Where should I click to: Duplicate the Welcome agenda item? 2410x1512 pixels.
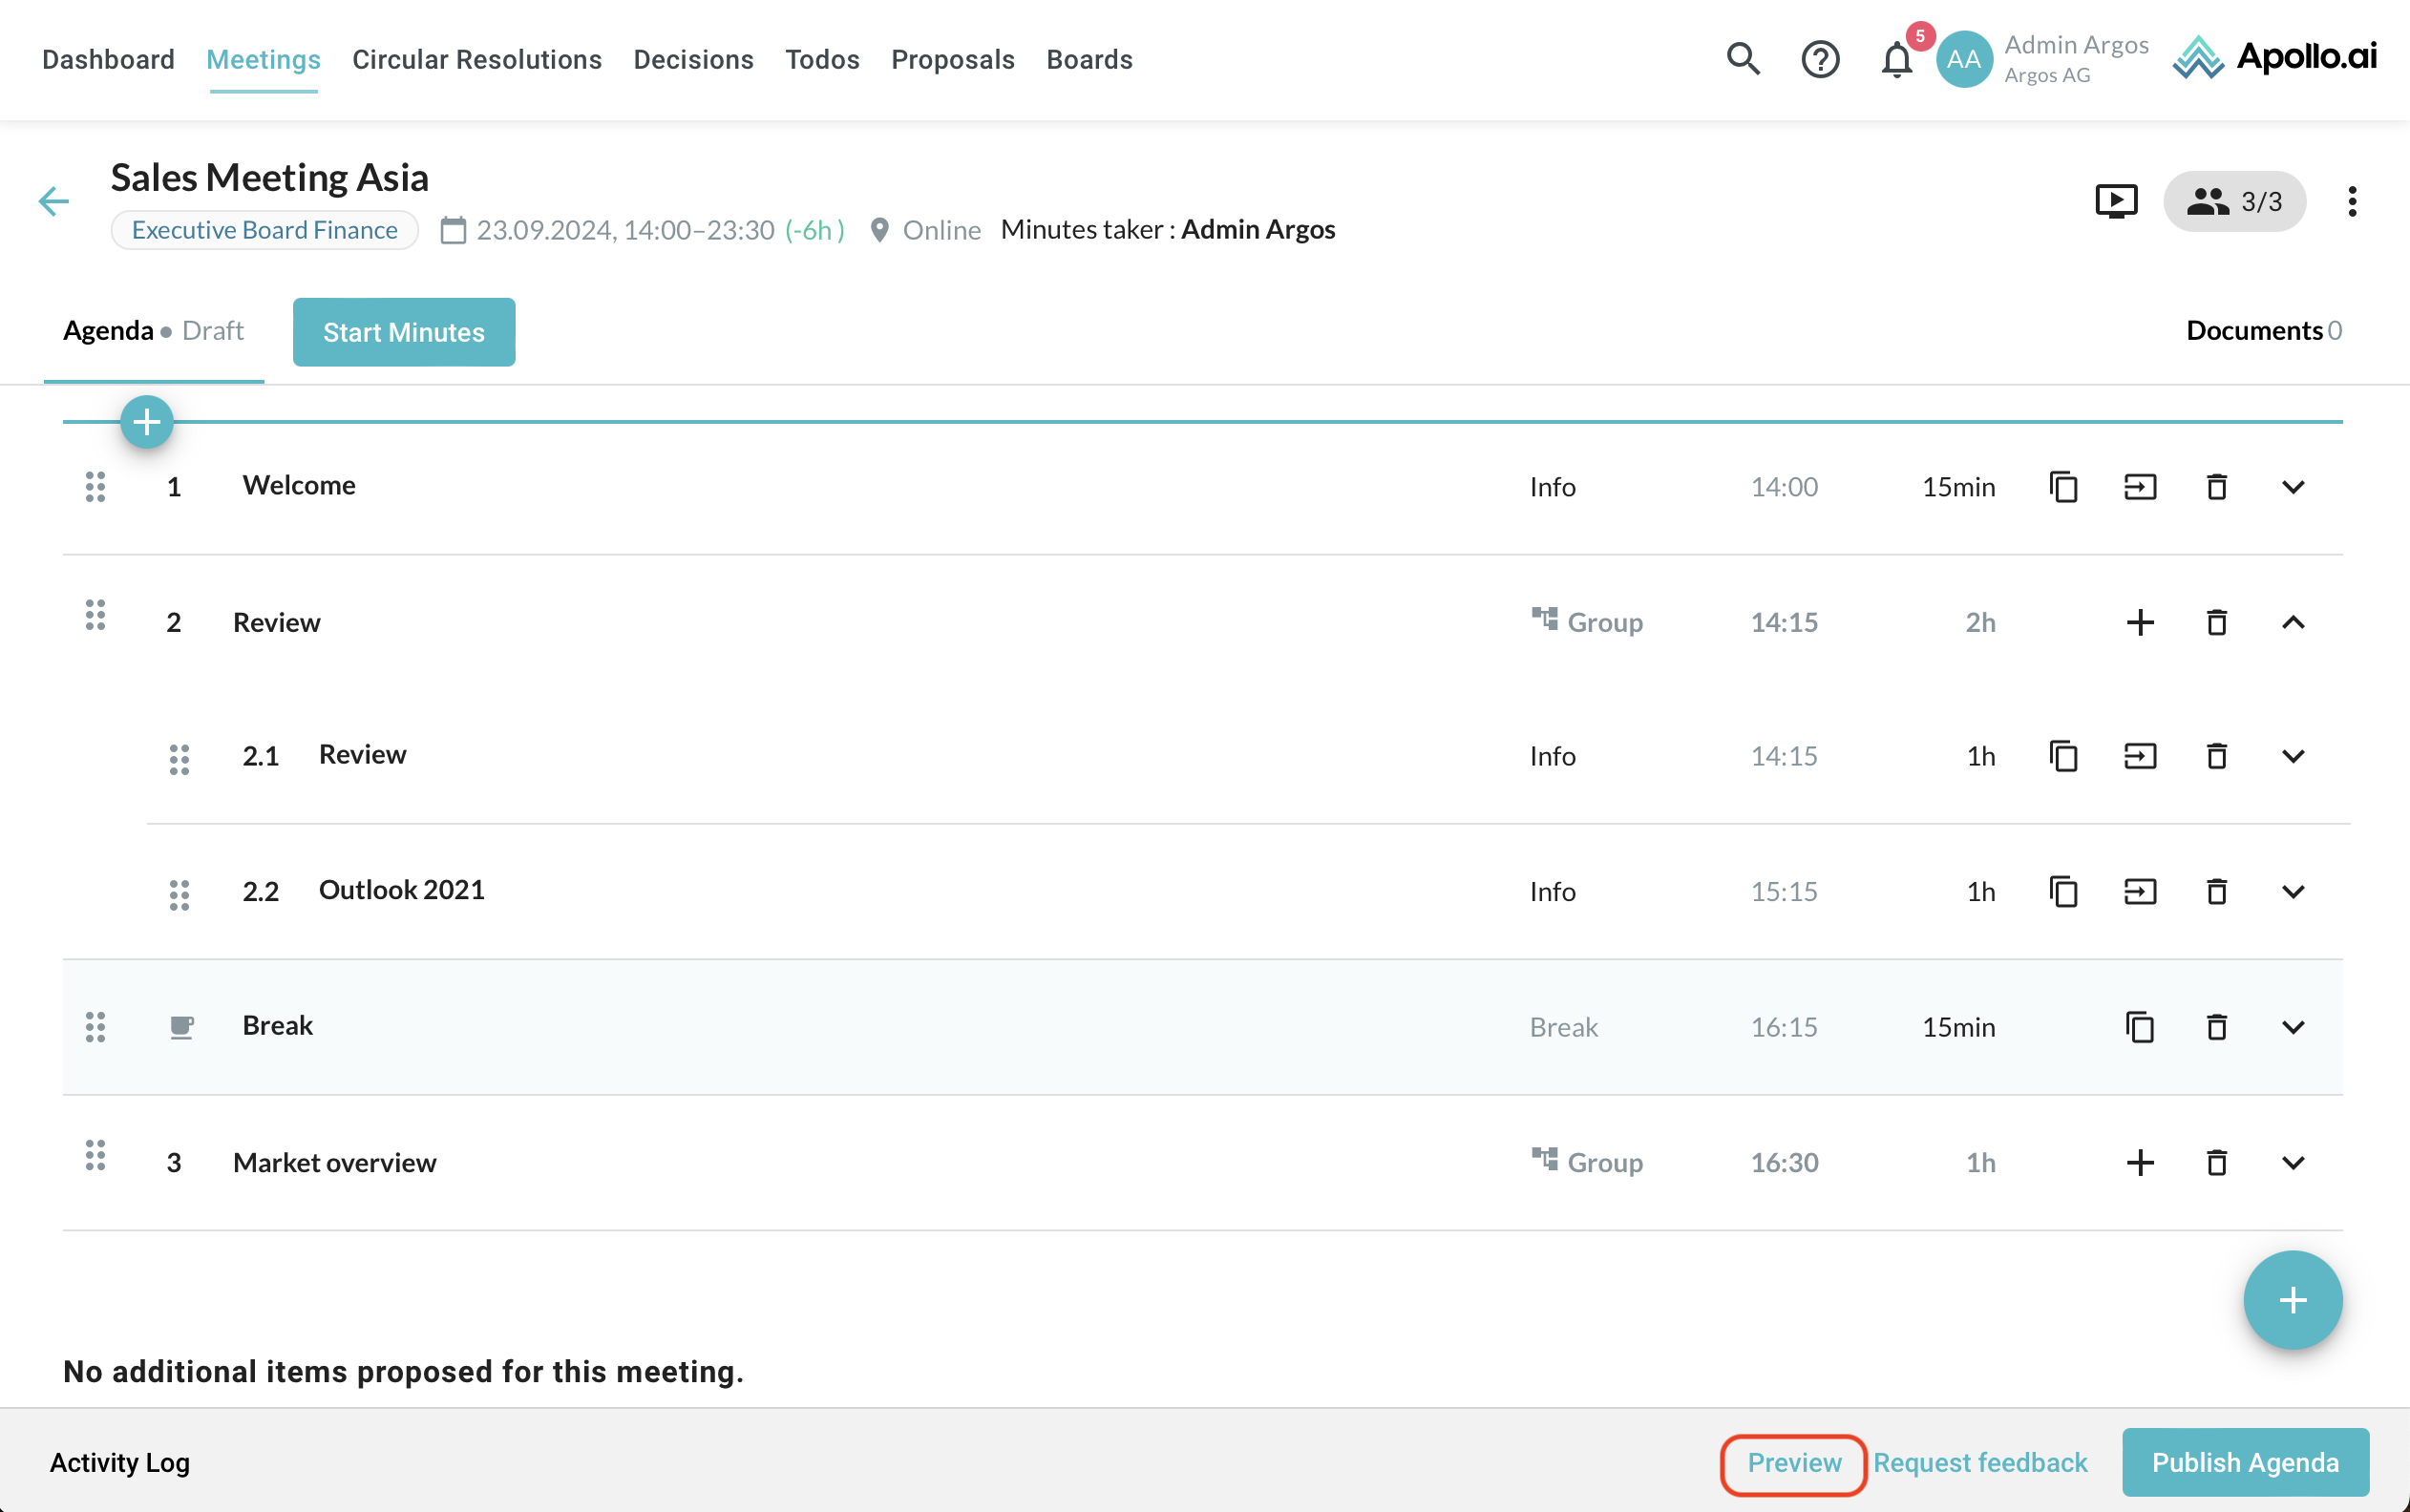(x=2063, y=487)
